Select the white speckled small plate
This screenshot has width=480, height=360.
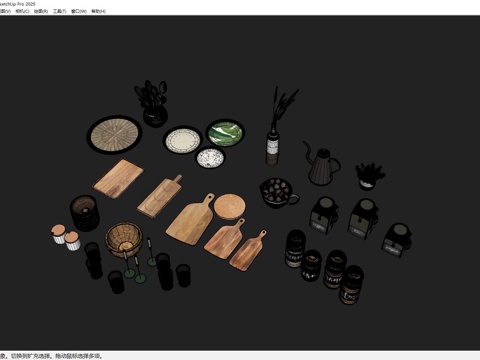coord(210,158)
